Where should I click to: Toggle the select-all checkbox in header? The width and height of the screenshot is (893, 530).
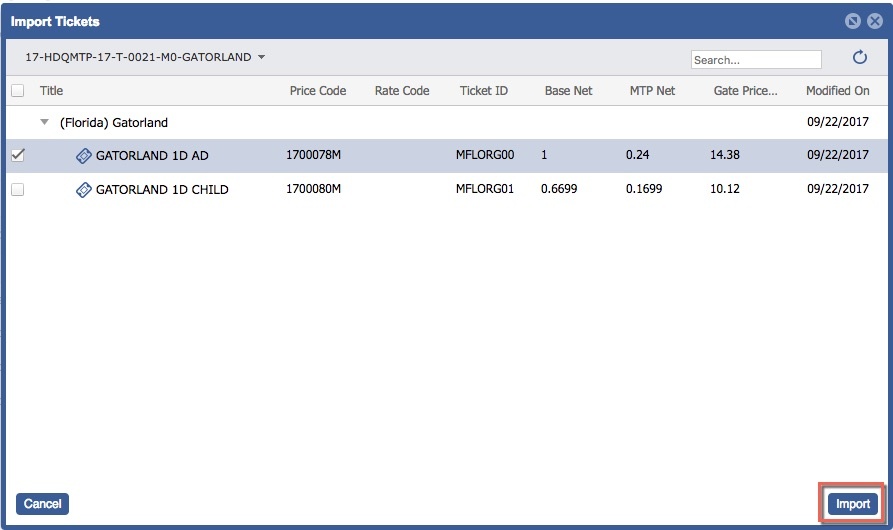17,91
